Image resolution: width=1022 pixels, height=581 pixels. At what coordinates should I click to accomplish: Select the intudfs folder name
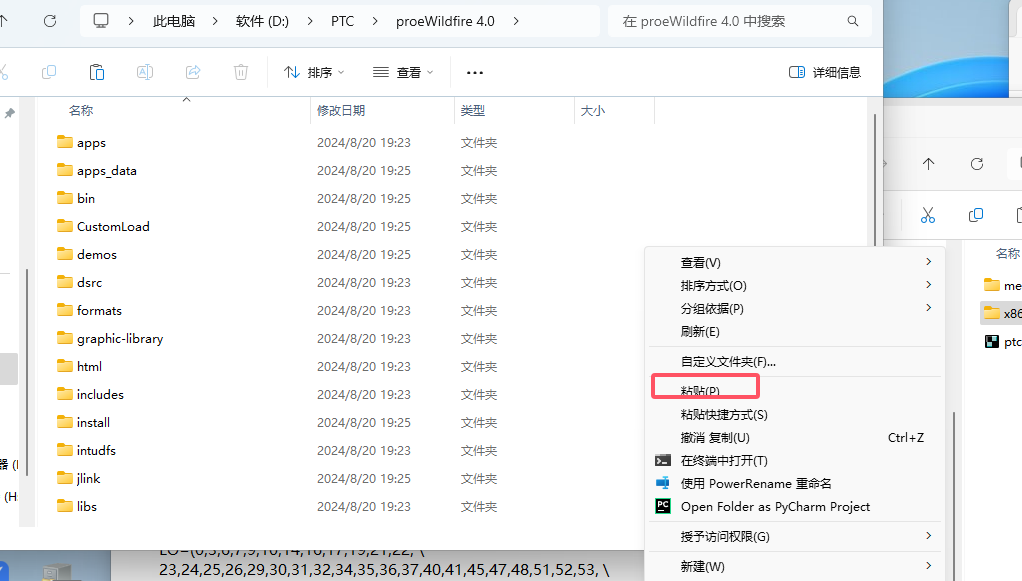click(96, 451)
